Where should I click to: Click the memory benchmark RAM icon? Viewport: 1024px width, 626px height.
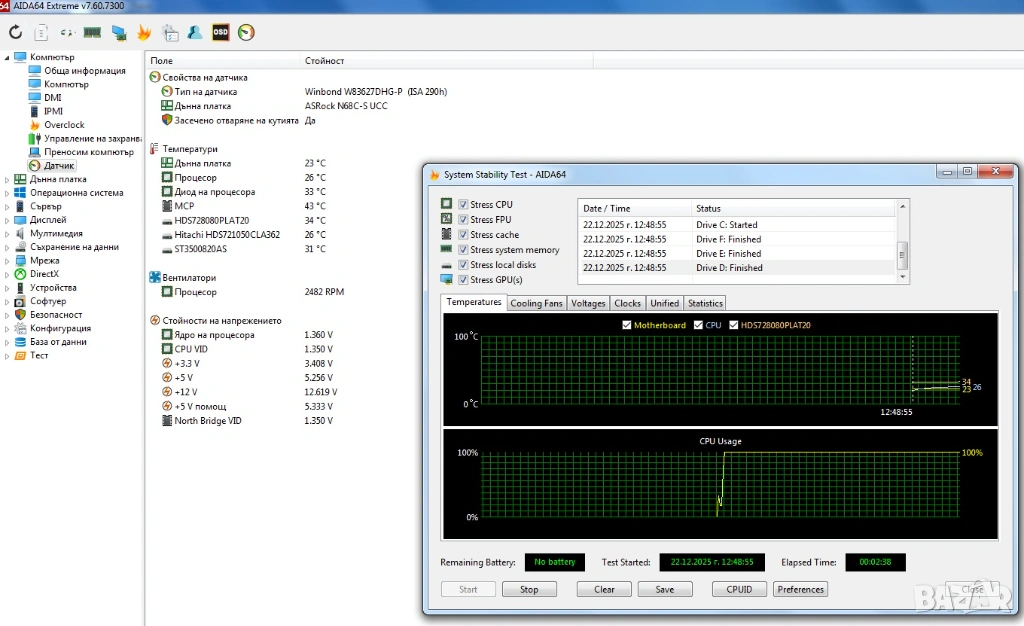pos(92,32)
